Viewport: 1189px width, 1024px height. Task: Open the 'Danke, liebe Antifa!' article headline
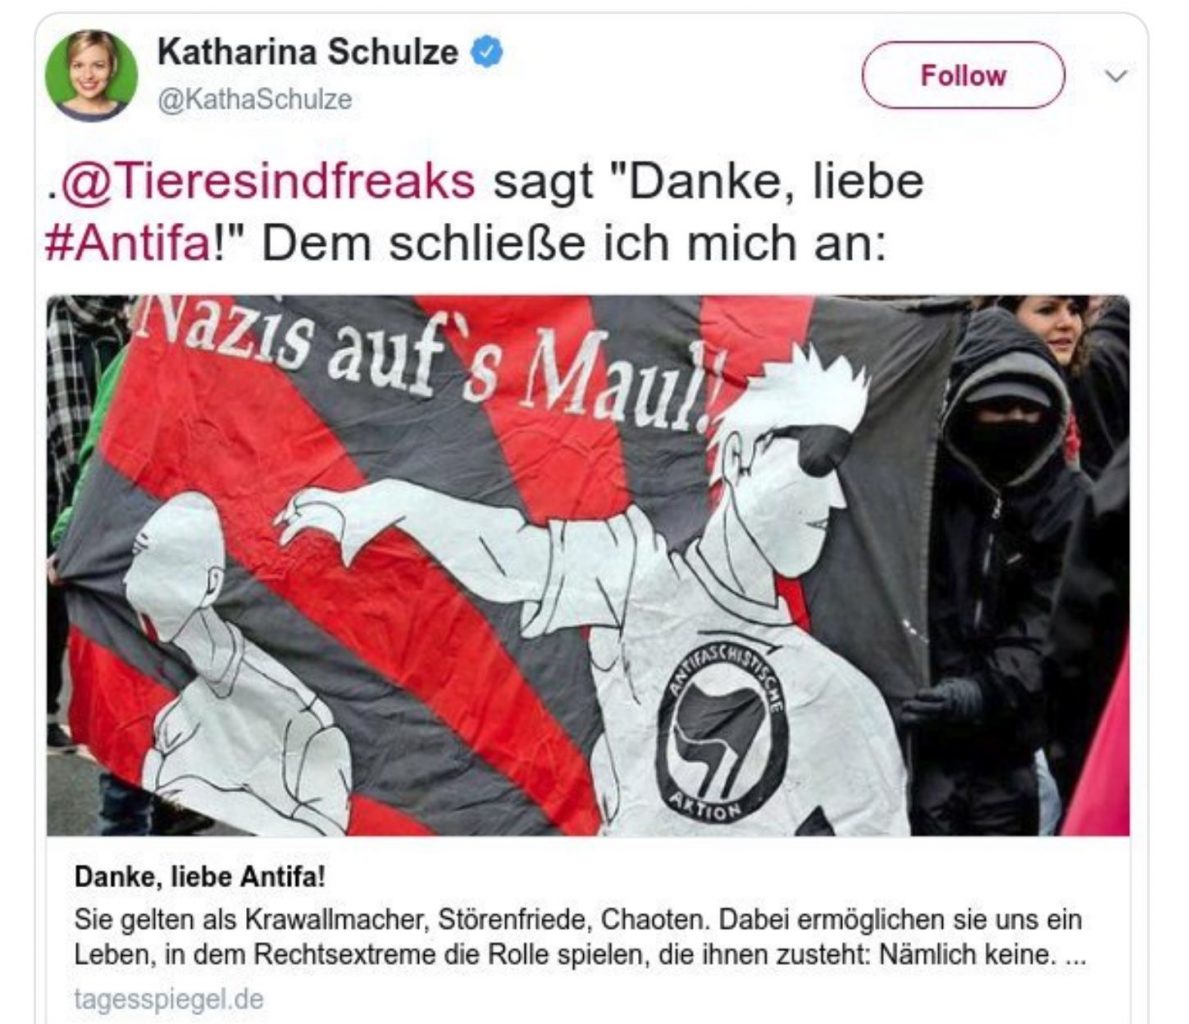tap(199, 877)
